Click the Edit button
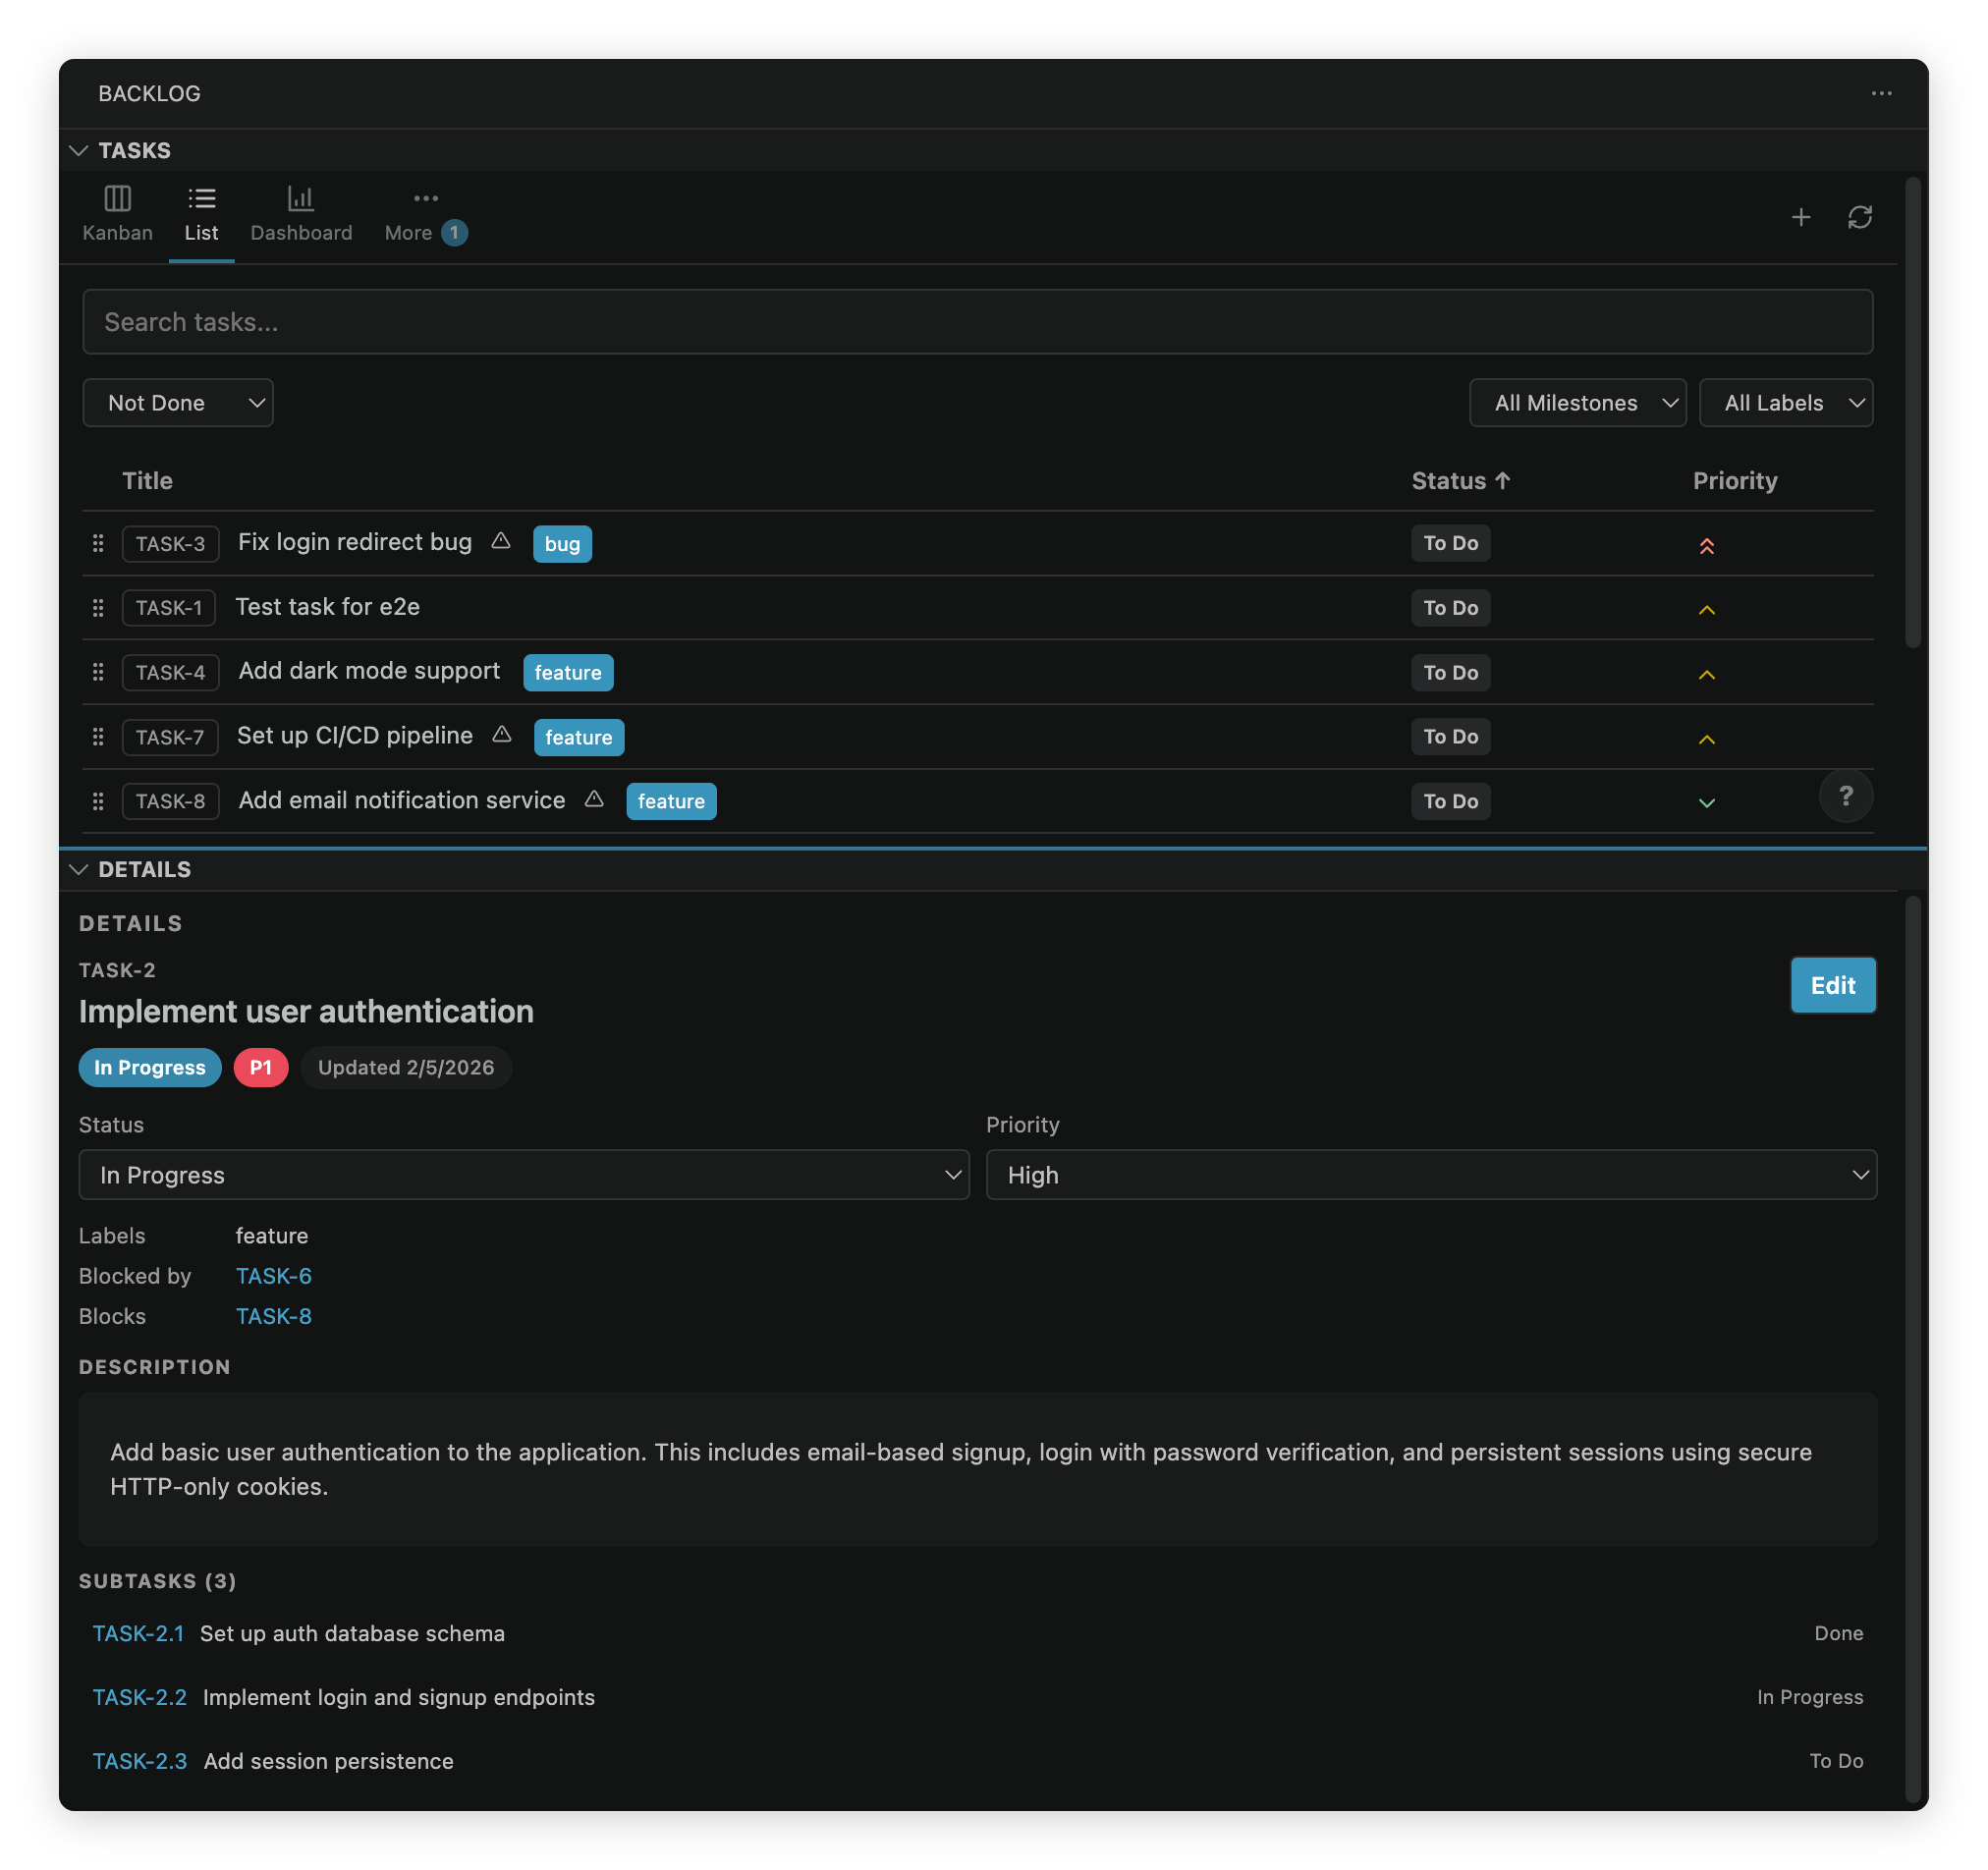This screenshot has width=1988, height=1870. pos(1832,985)
